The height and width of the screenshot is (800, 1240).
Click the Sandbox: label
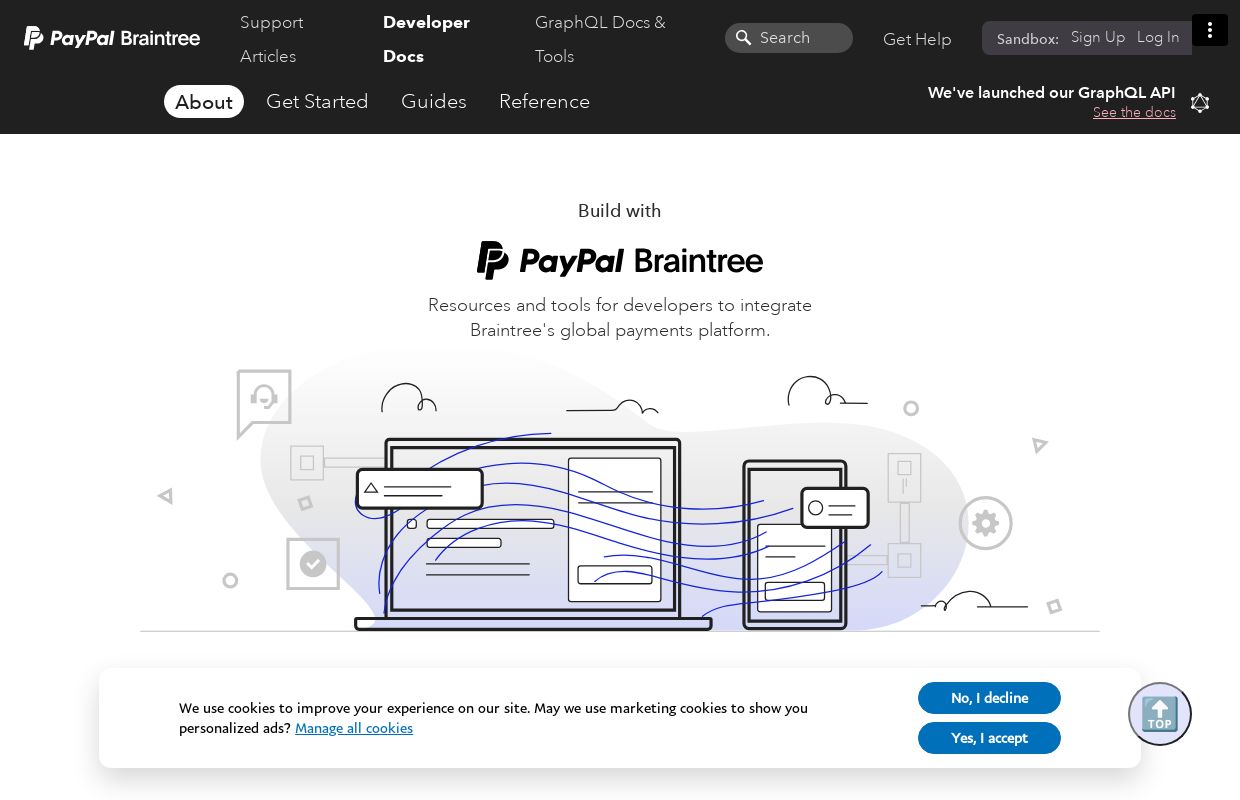click(1028, 39)
